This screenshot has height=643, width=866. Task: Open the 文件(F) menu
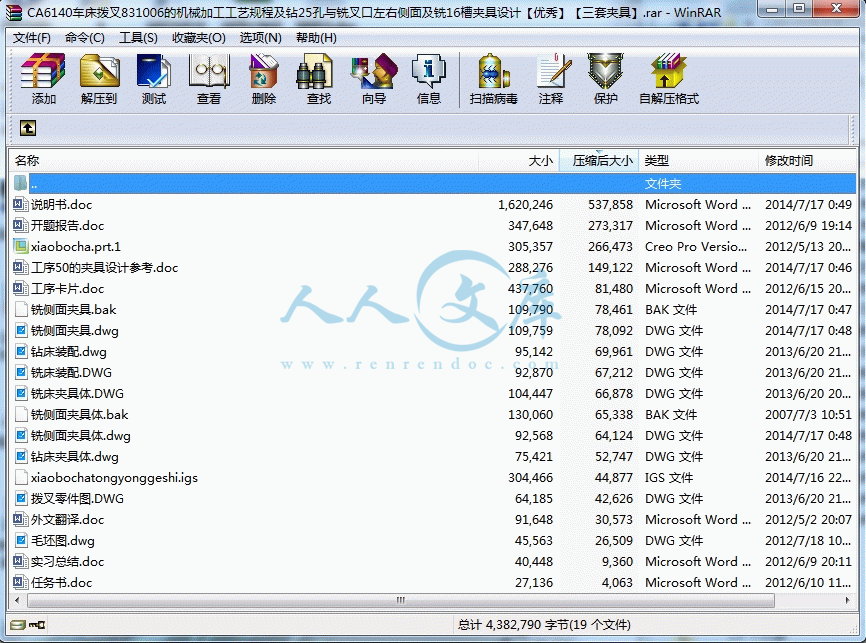[x=31, y=38]
